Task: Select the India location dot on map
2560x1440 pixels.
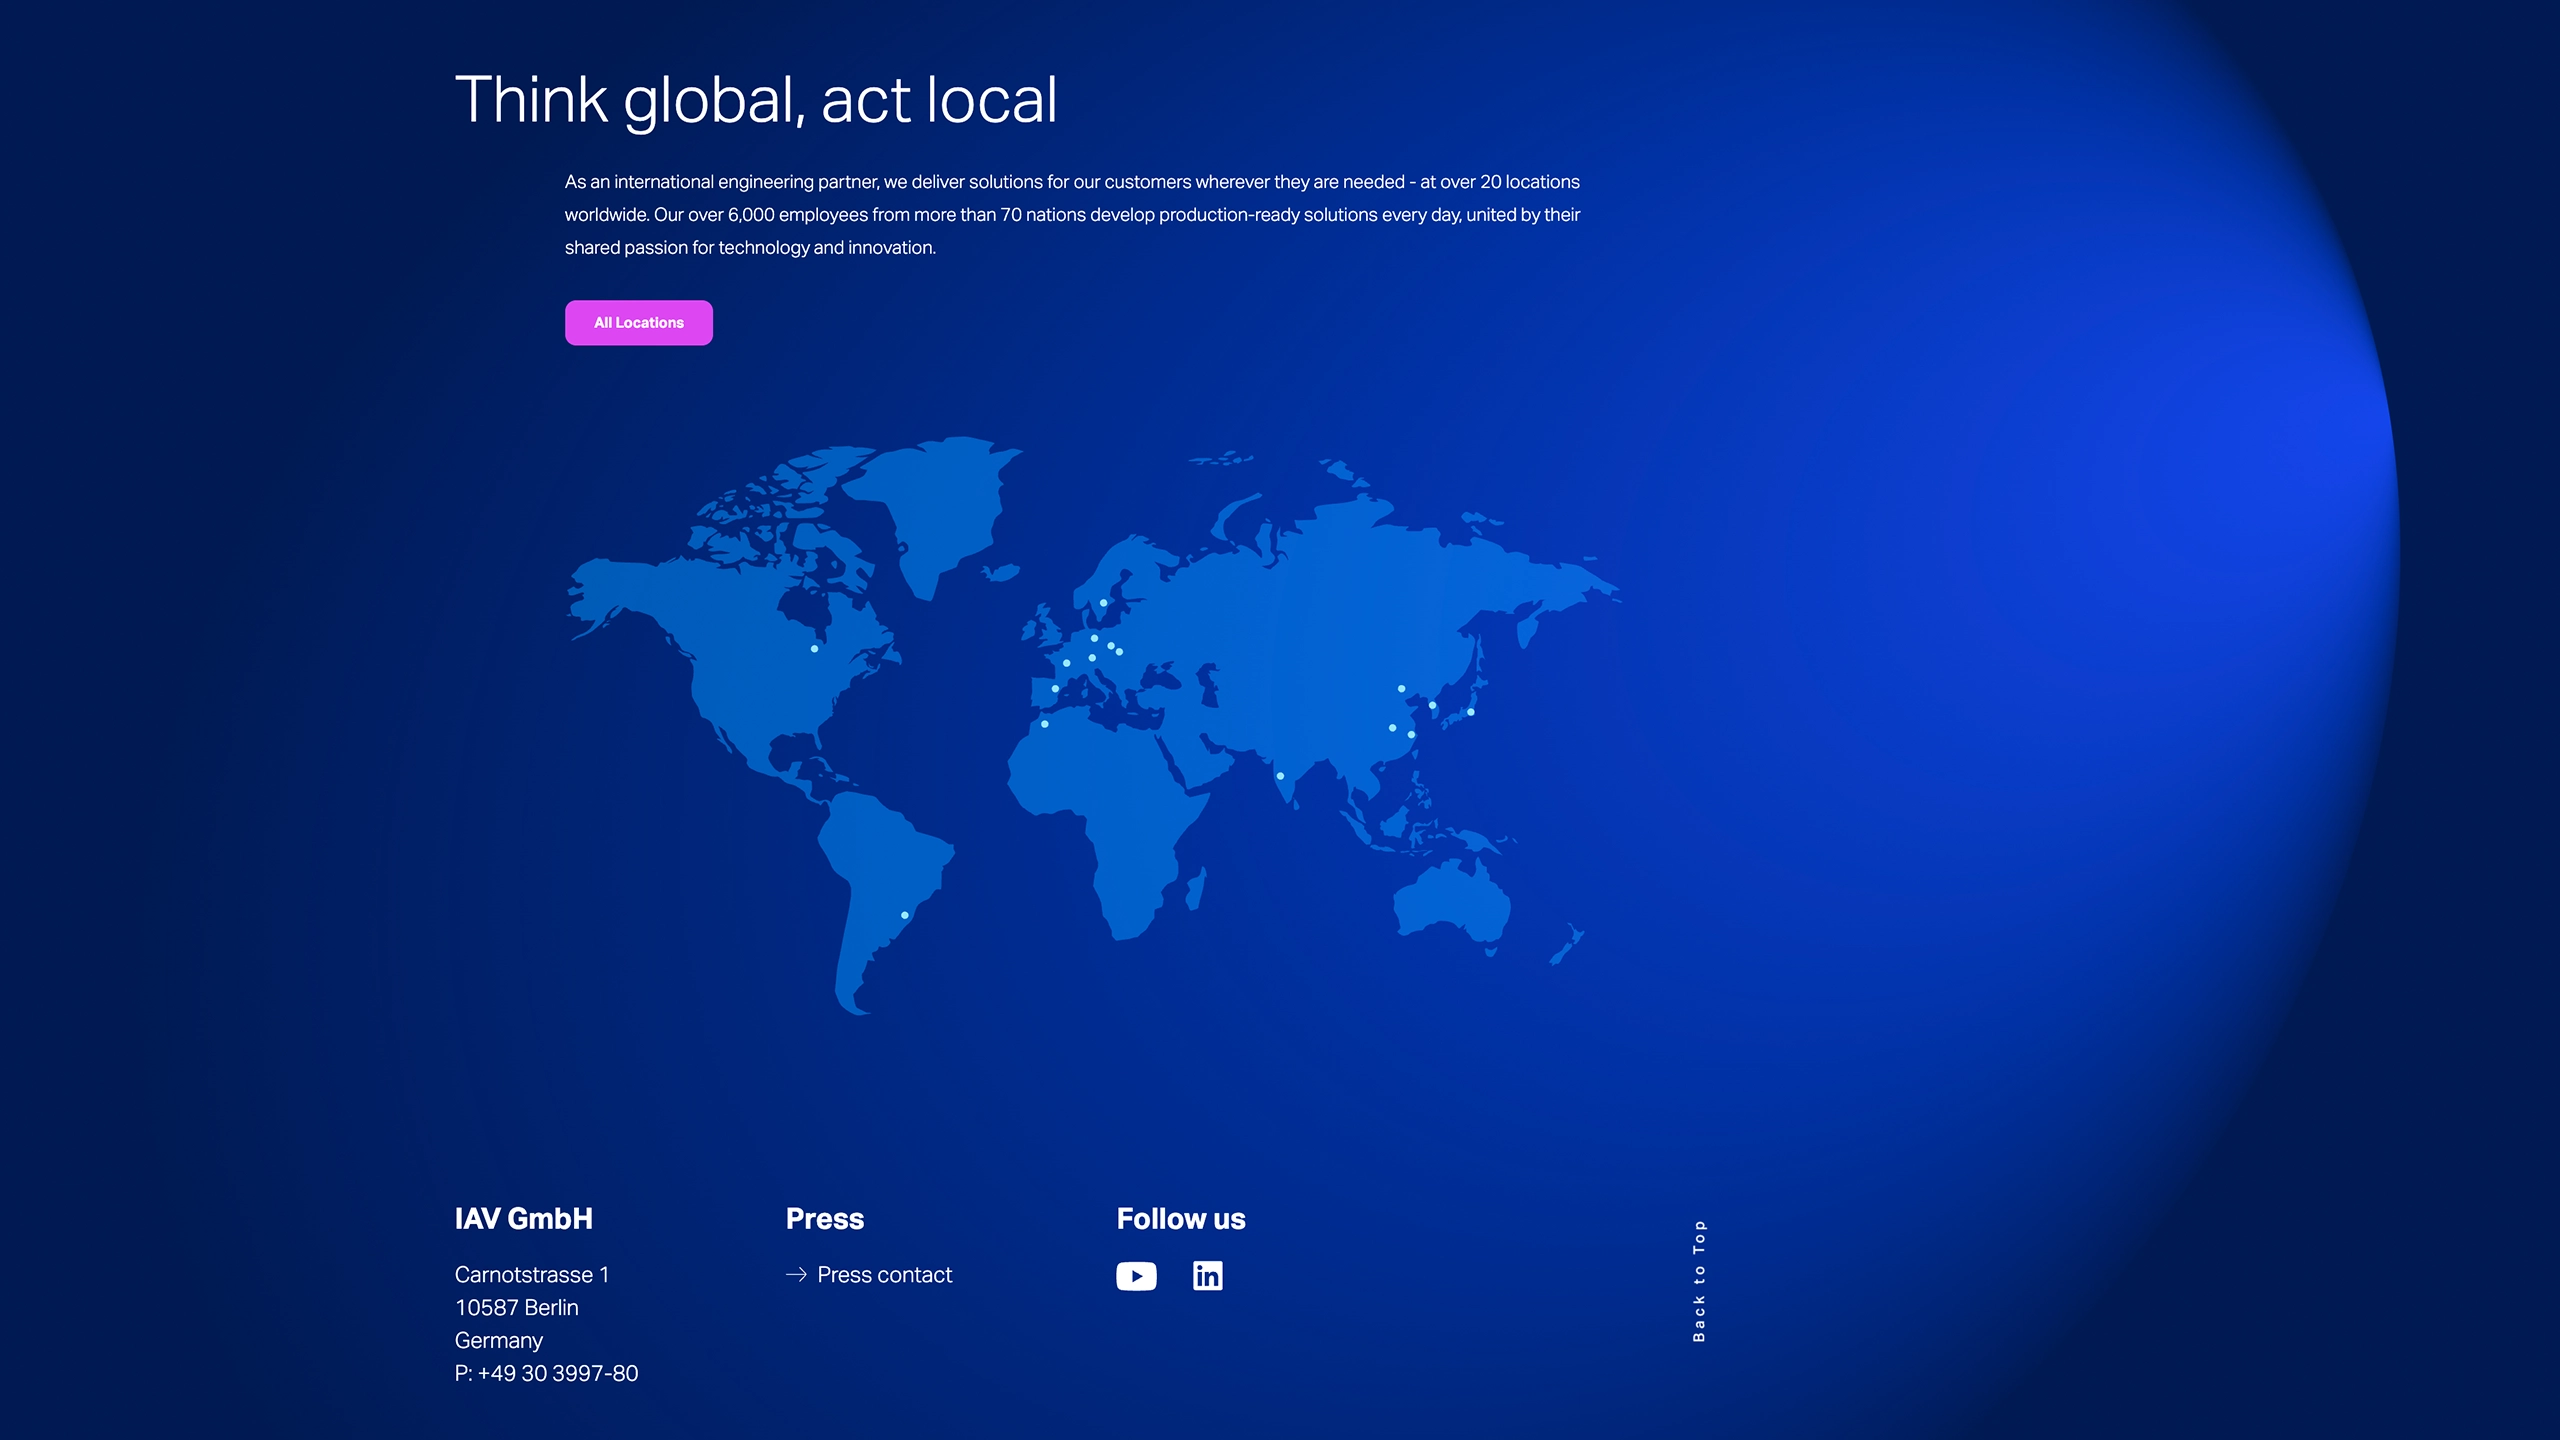Action: (x=1280, y=776)
